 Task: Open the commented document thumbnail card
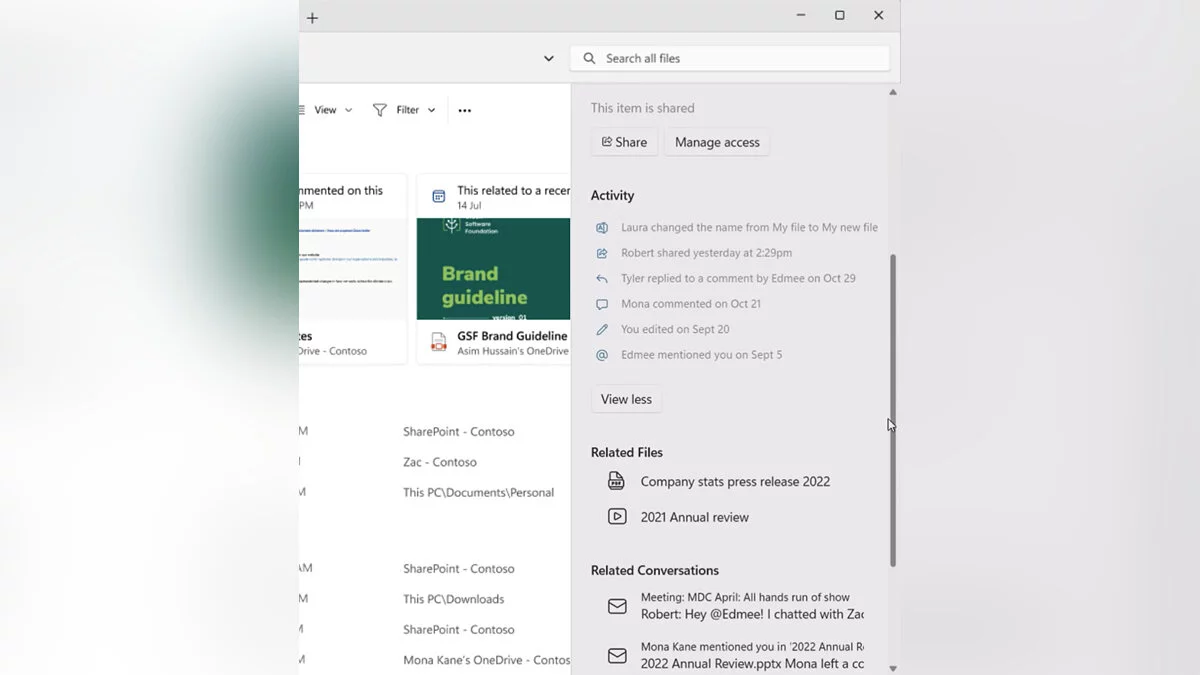coord(353,269)
